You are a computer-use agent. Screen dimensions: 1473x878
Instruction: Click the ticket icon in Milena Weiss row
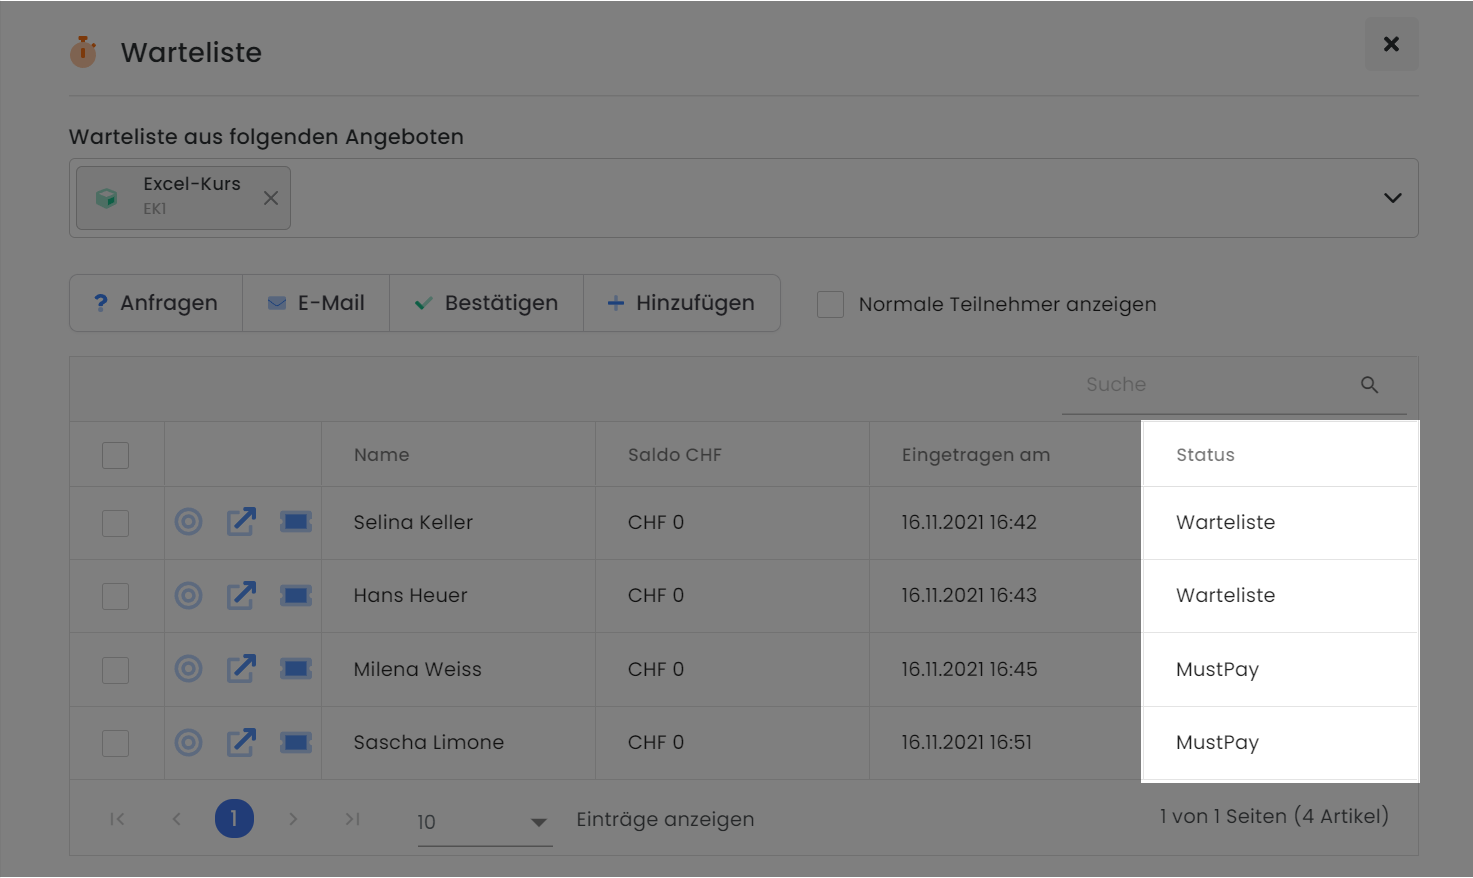coord(295,669)
